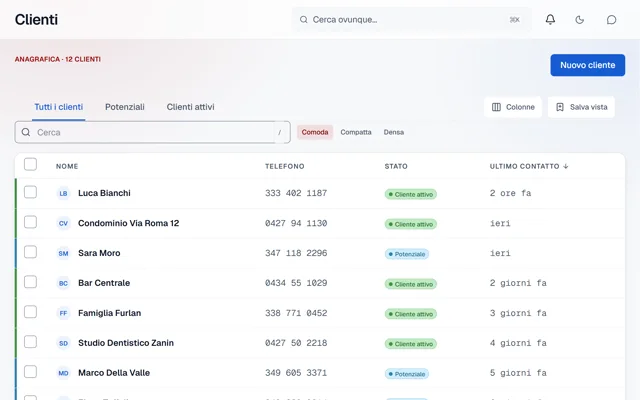This screenshot has width=640, height=400.
Task: Click the Clienti page title
Action: tap(36, 20)
